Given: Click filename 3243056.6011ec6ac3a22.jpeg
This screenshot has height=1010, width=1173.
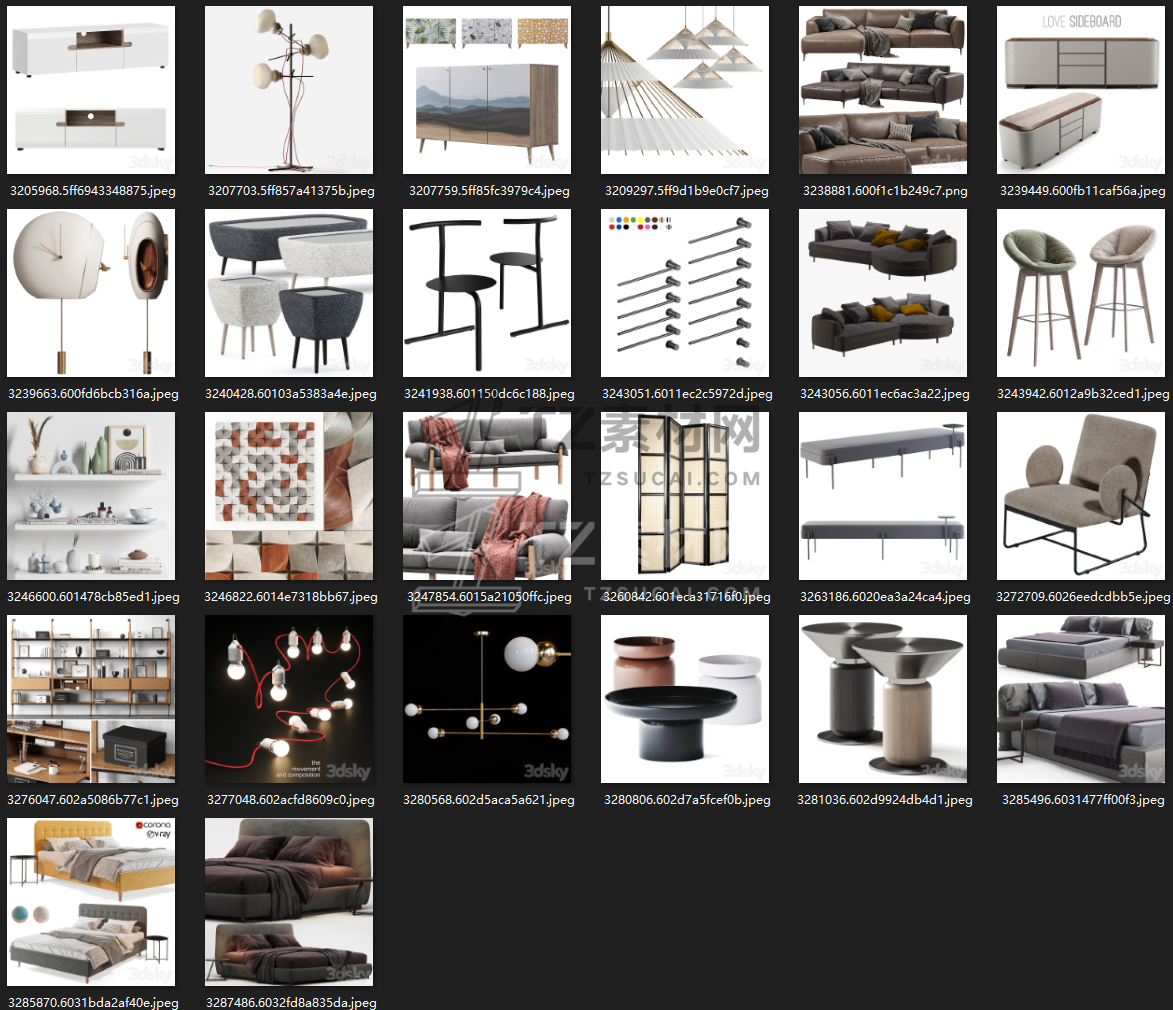Looking at the screenshot, I should [x=885, y=394].
